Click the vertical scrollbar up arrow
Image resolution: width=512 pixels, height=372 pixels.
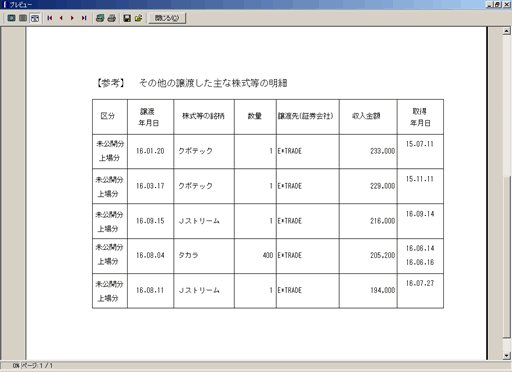click(507, 31)
